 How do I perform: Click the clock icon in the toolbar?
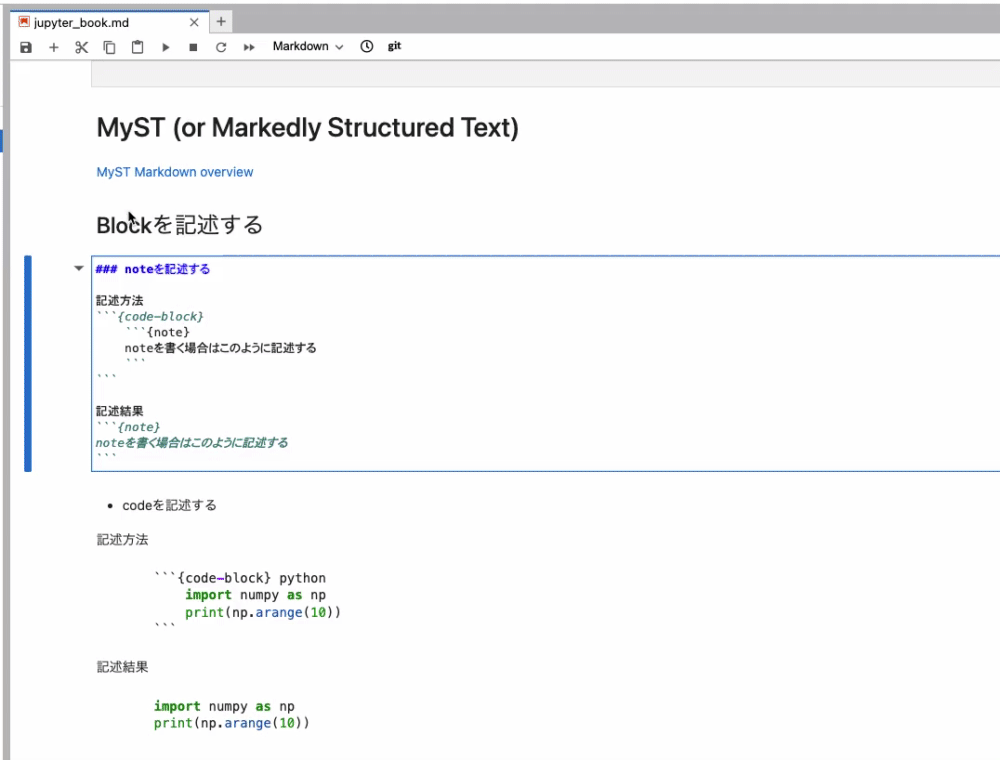point(367,47)
